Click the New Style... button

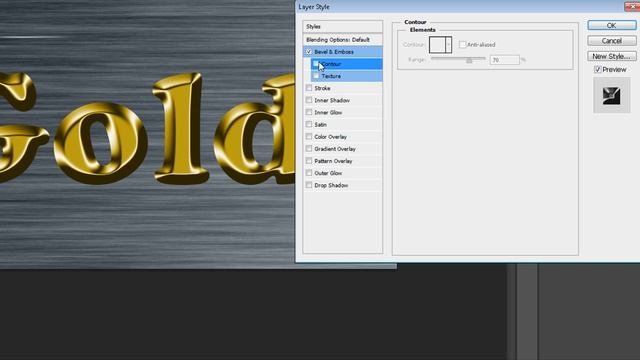point(611,56)
